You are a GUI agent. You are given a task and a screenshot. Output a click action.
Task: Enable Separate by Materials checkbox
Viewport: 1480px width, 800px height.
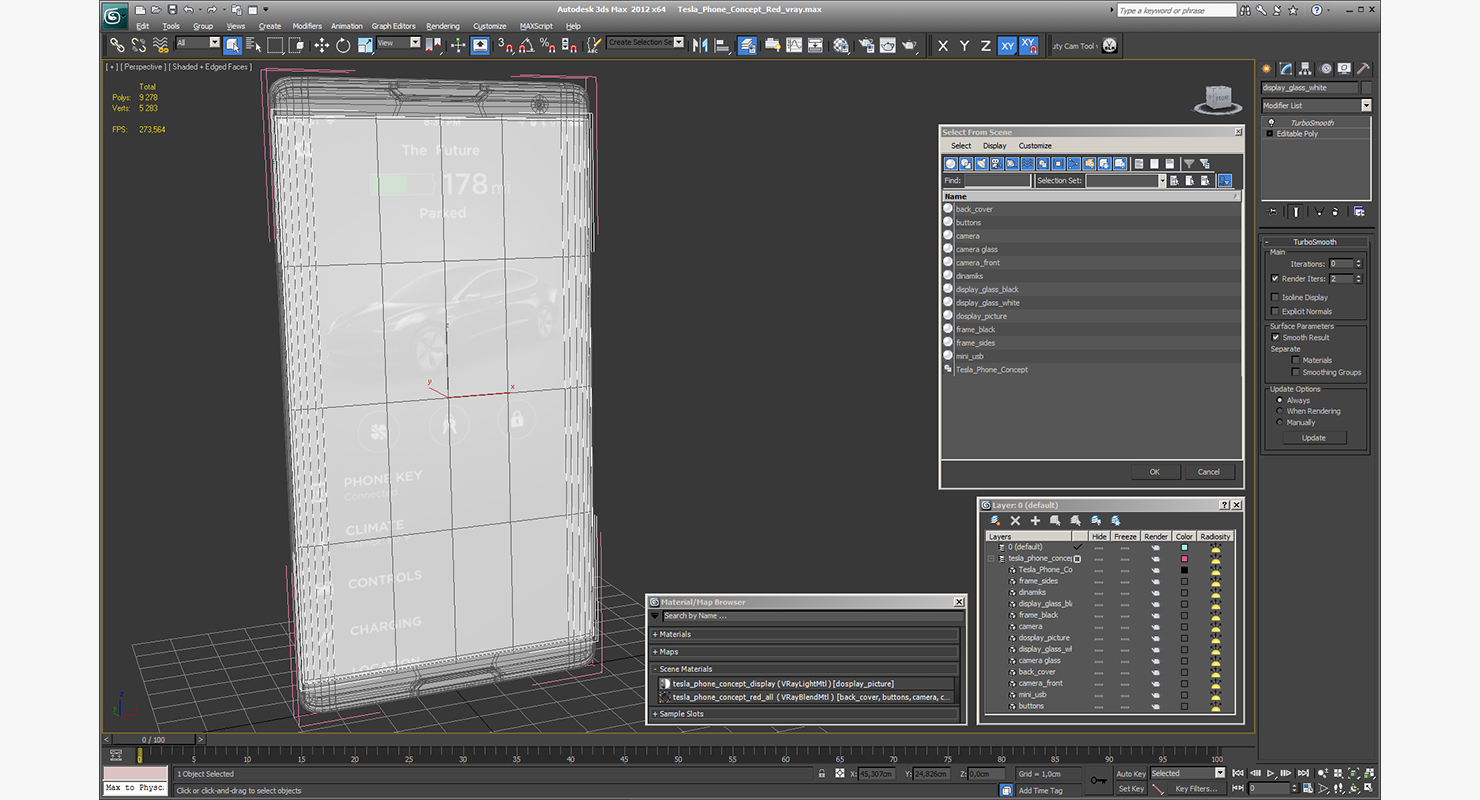click(1296, 360)
